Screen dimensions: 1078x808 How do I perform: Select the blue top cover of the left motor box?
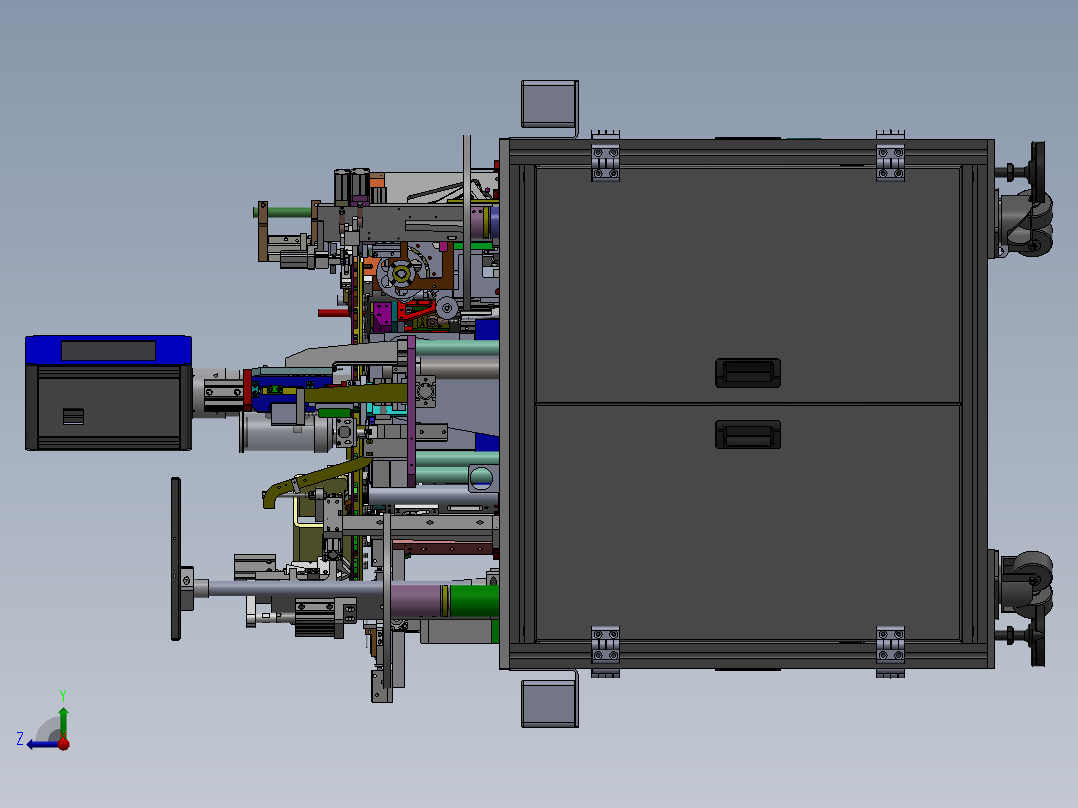[109, 350]
